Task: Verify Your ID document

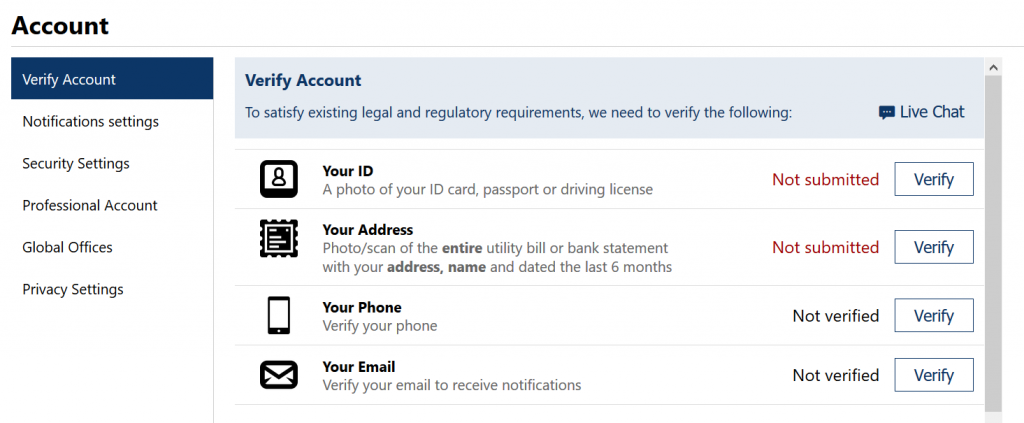Action: 933,179
